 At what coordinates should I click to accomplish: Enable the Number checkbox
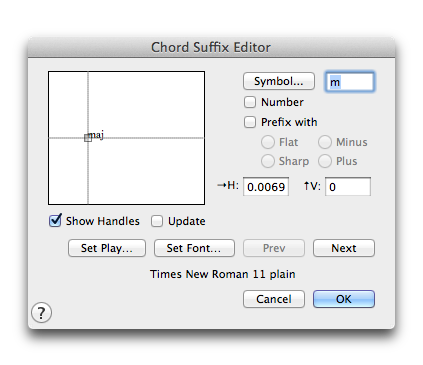[x=250, y=102]
